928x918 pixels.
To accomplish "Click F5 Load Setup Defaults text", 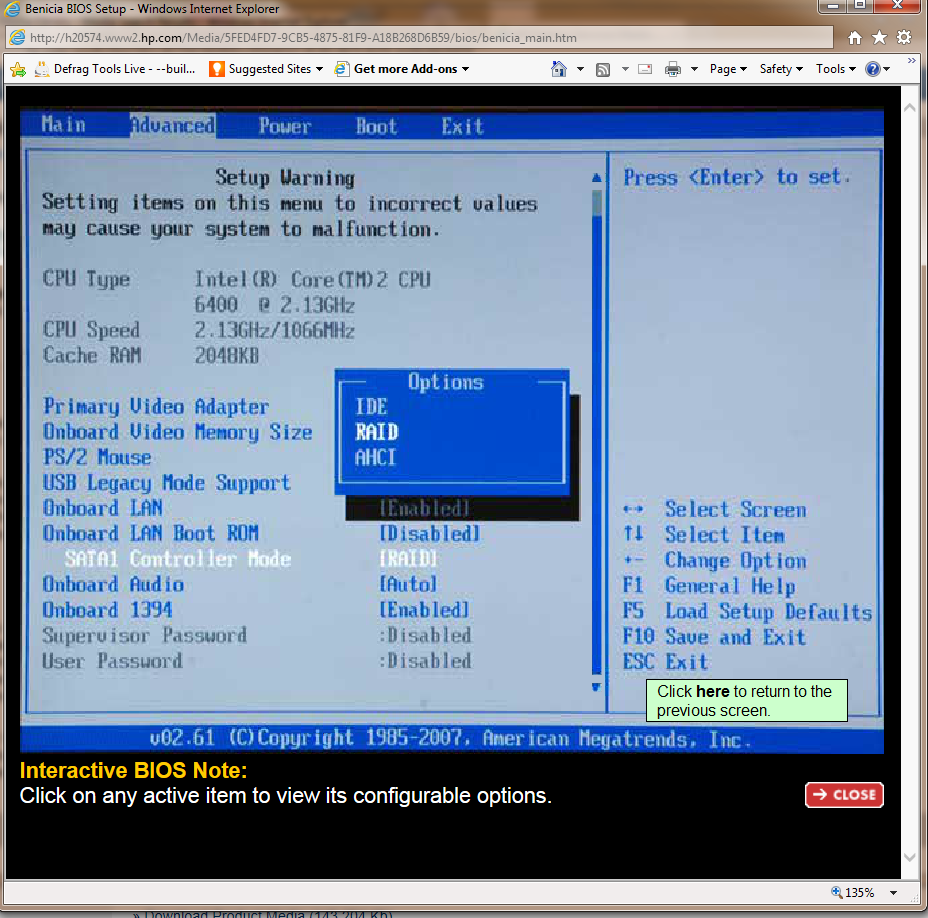I will pyautogui.click(x=747, y=611).
